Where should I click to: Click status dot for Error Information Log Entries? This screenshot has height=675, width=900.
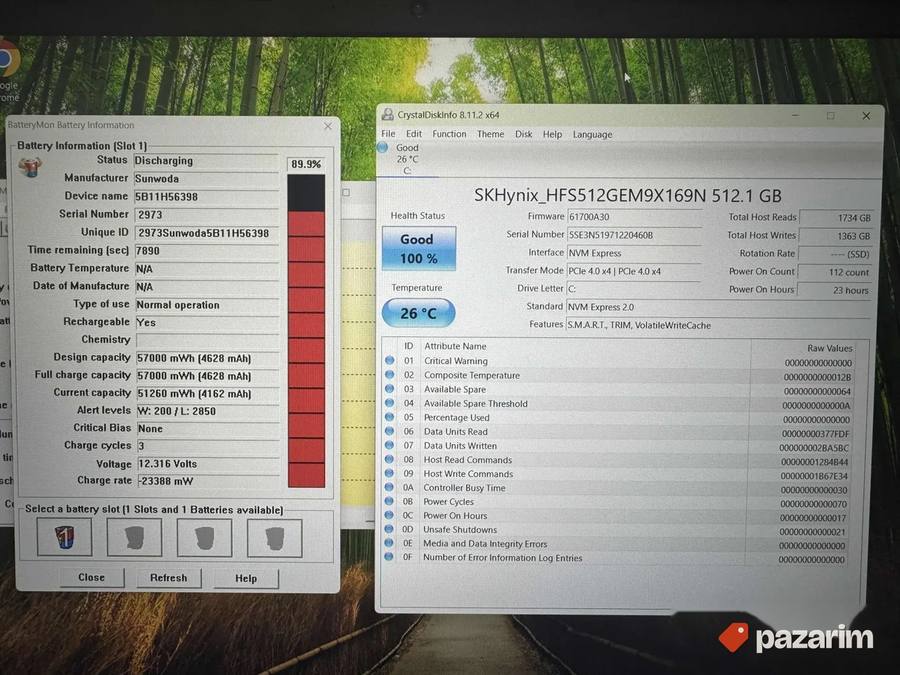(x=389, y=557)
